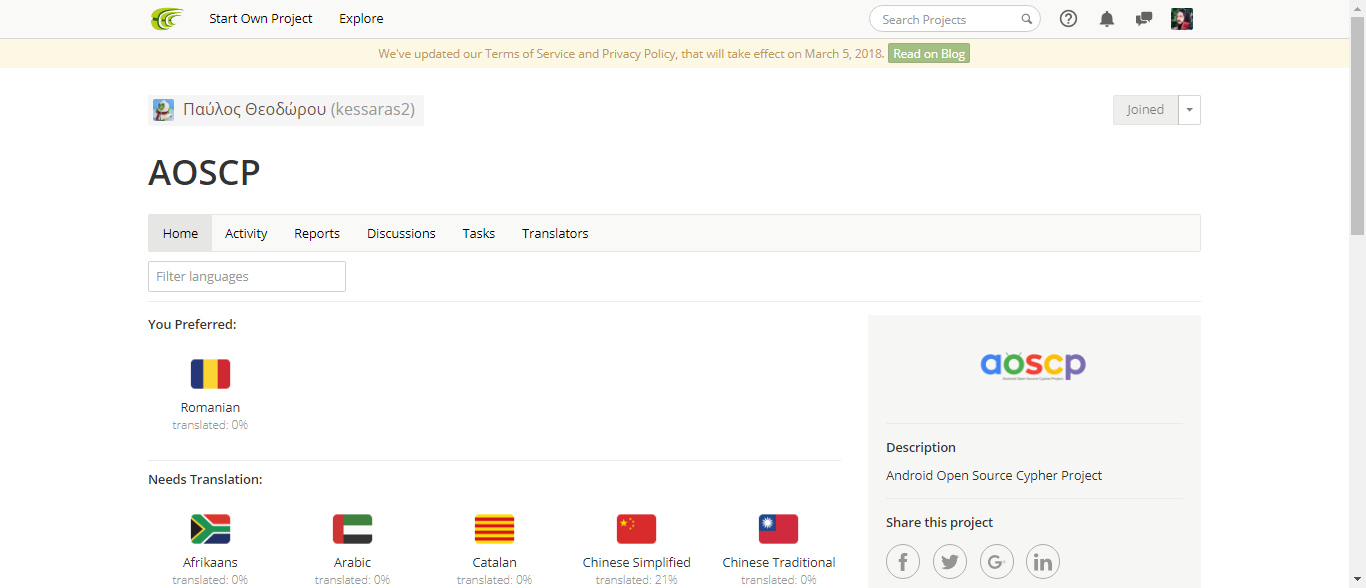Click the Android Open Source Cypher Project description
1366x588 pixels.
(994, 476)
